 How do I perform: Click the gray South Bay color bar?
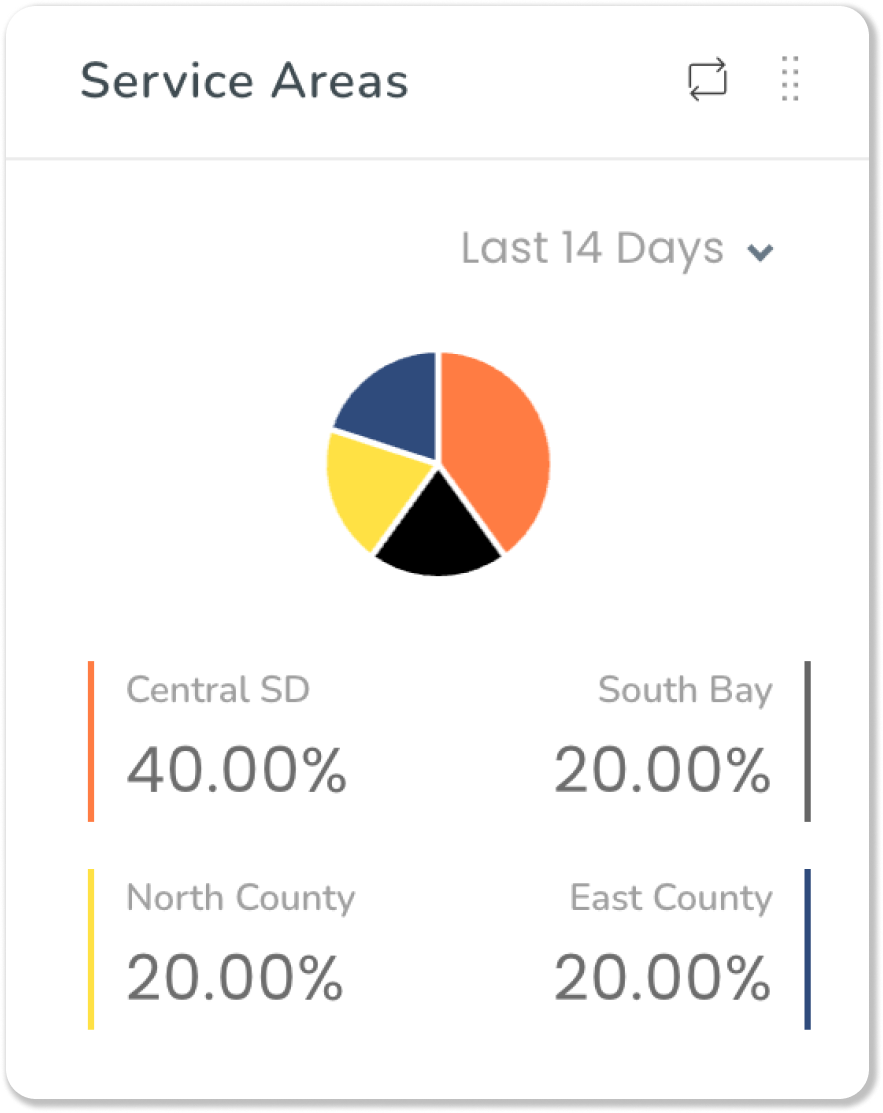coord(808,741)
